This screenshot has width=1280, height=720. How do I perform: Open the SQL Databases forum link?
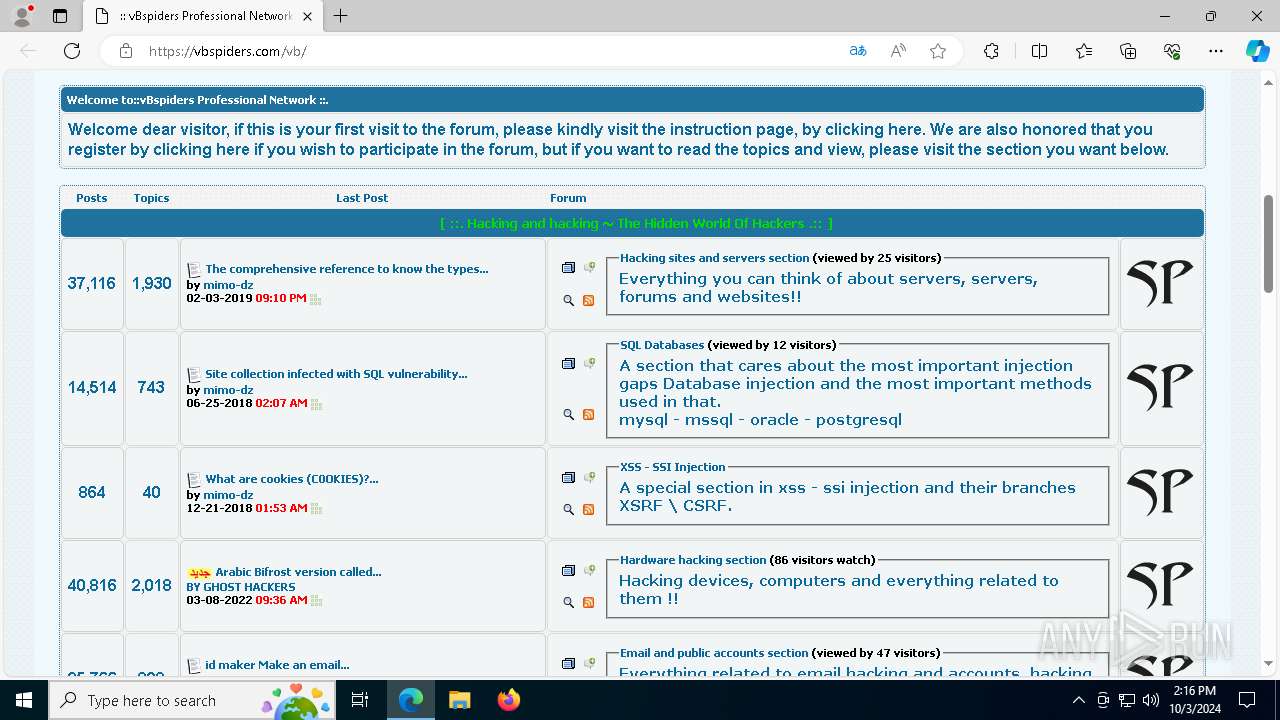(x=662, y=345)
